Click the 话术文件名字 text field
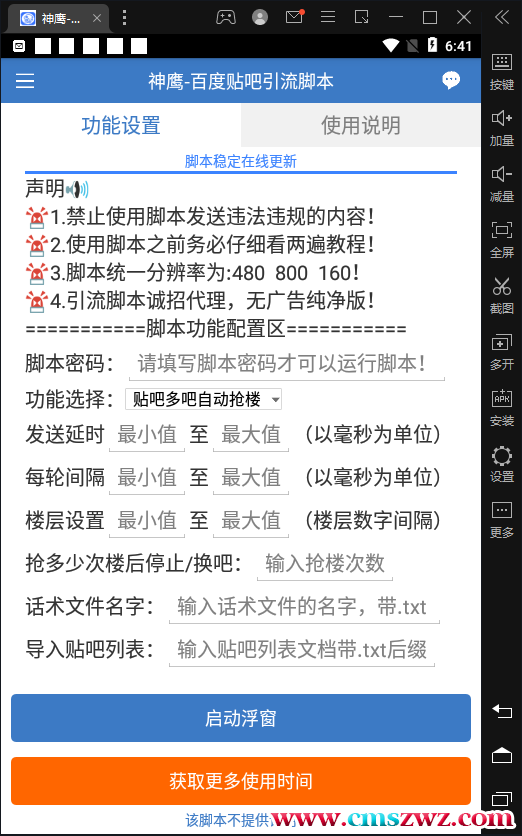Viewport: 522px width, 836px height. pos(304,607)
